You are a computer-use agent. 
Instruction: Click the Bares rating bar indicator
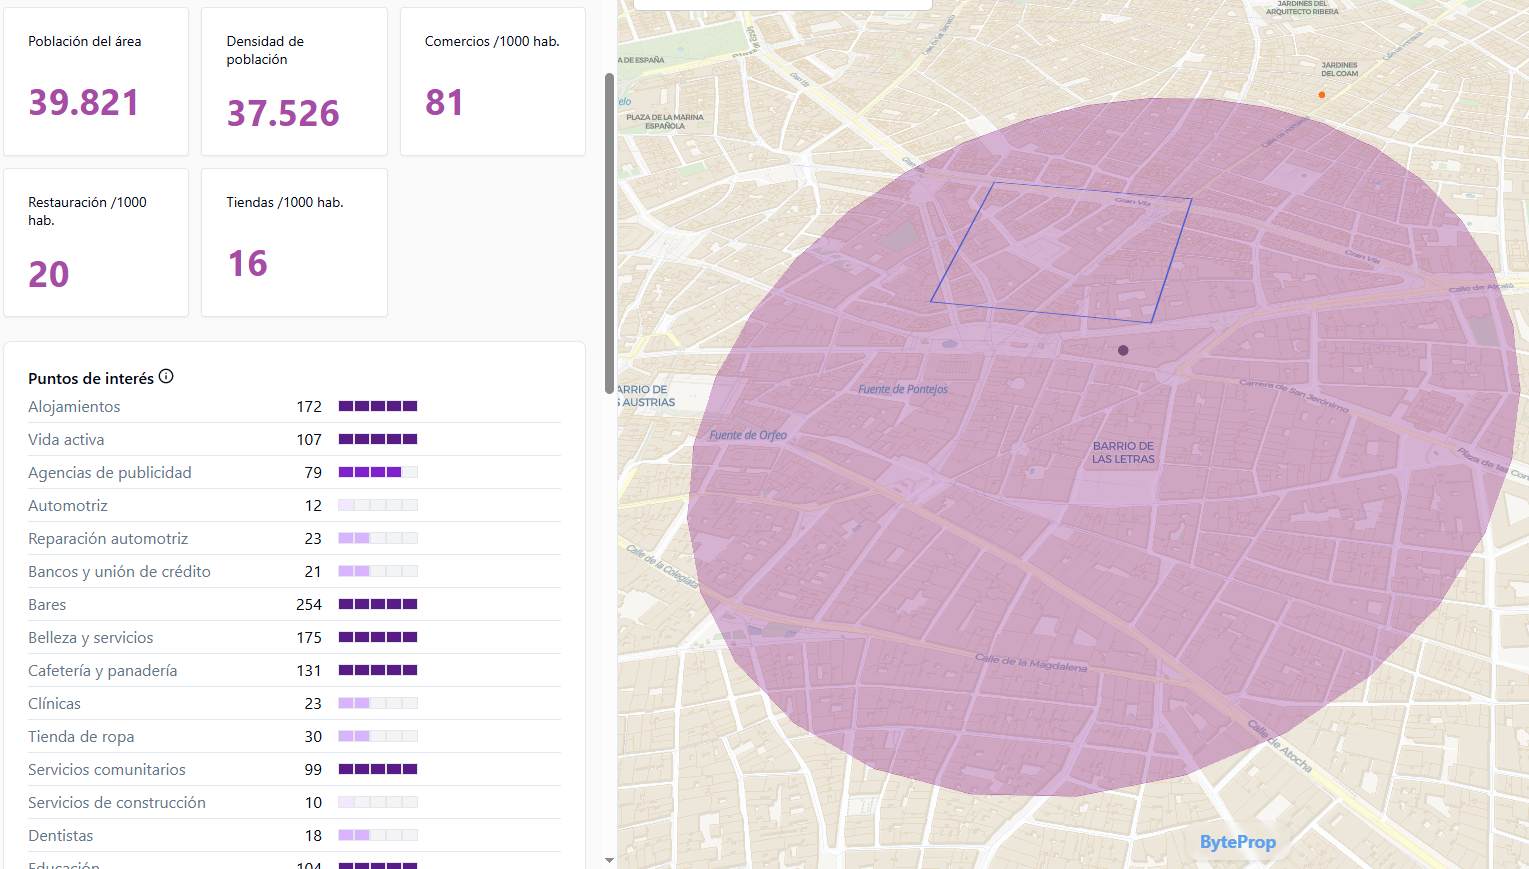click(377, 604)
